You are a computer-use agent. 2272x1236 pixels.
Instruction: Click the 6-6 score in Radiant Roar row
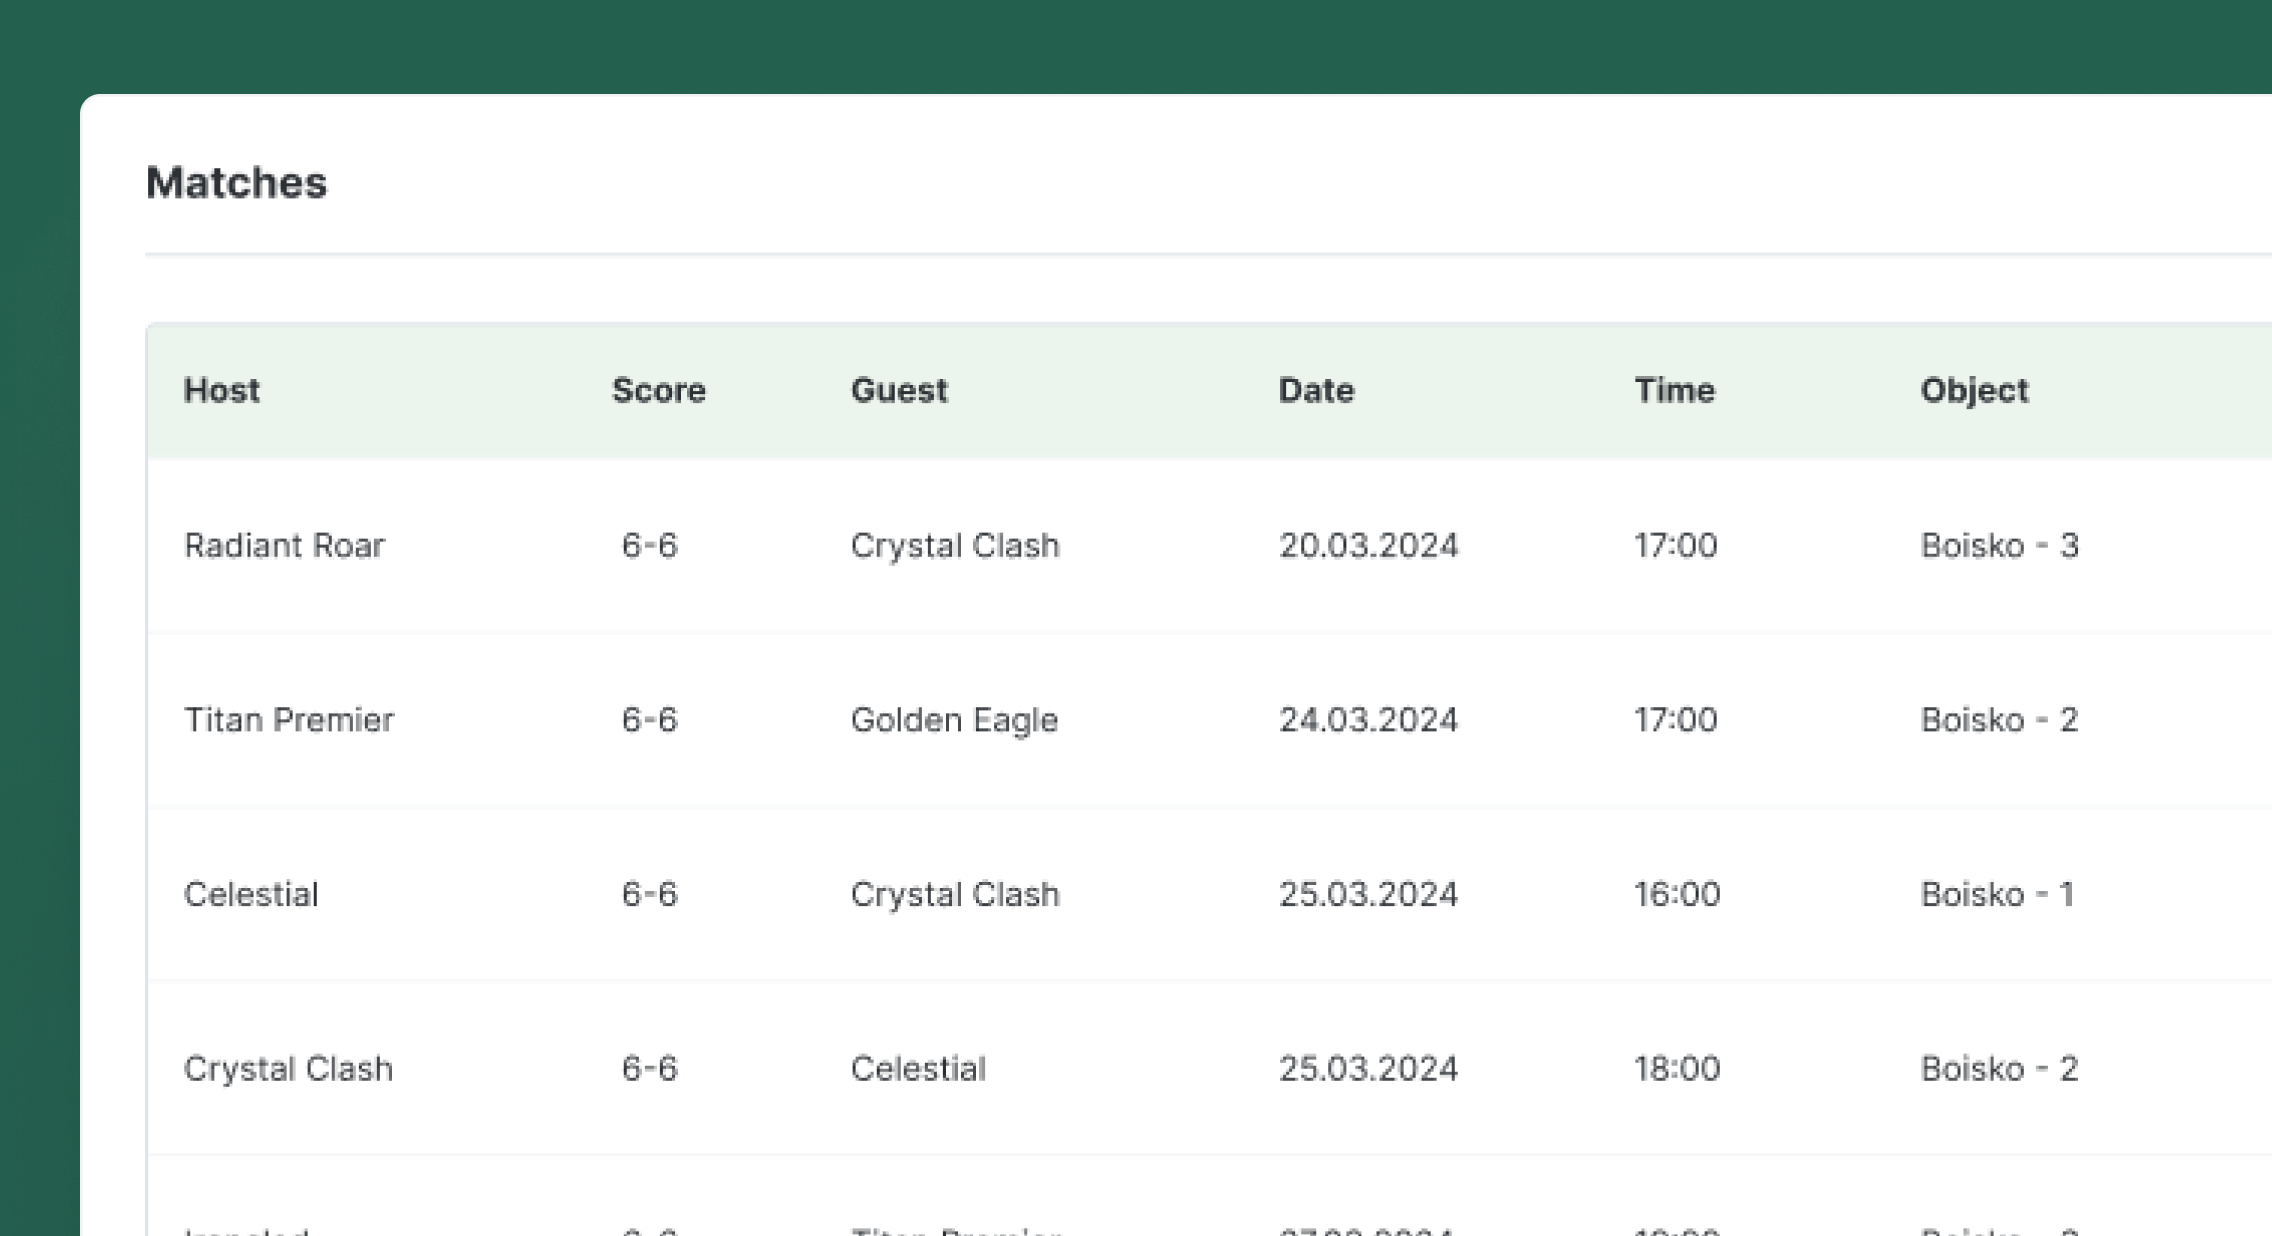[x=649, y=545]
